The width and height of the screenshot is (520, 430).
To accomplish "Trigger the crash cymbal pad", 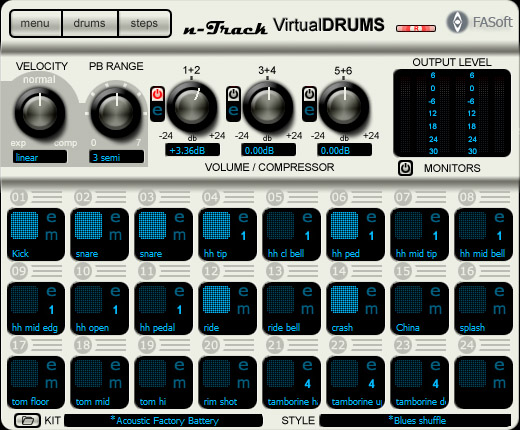I will click(344, 300).
